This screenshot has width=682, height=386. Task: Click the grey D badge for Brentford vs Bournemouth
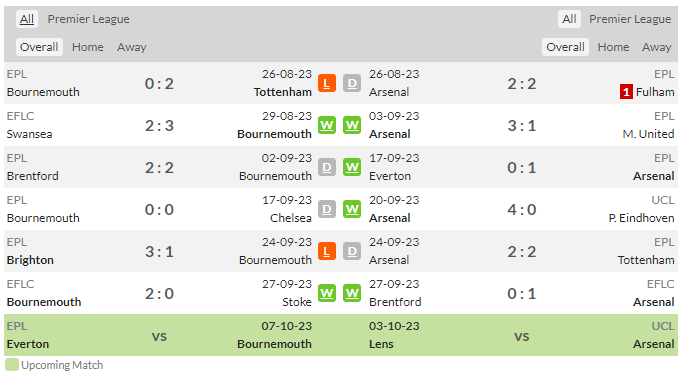[327, 167]
